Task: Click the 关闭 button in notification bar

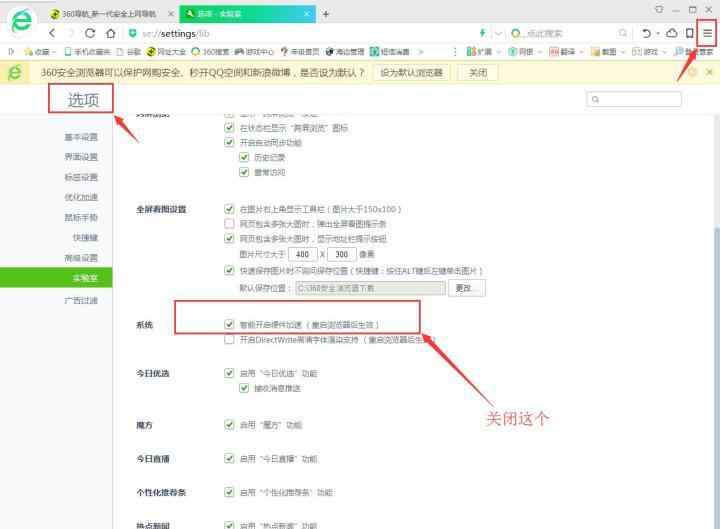Action: point(478,73)
